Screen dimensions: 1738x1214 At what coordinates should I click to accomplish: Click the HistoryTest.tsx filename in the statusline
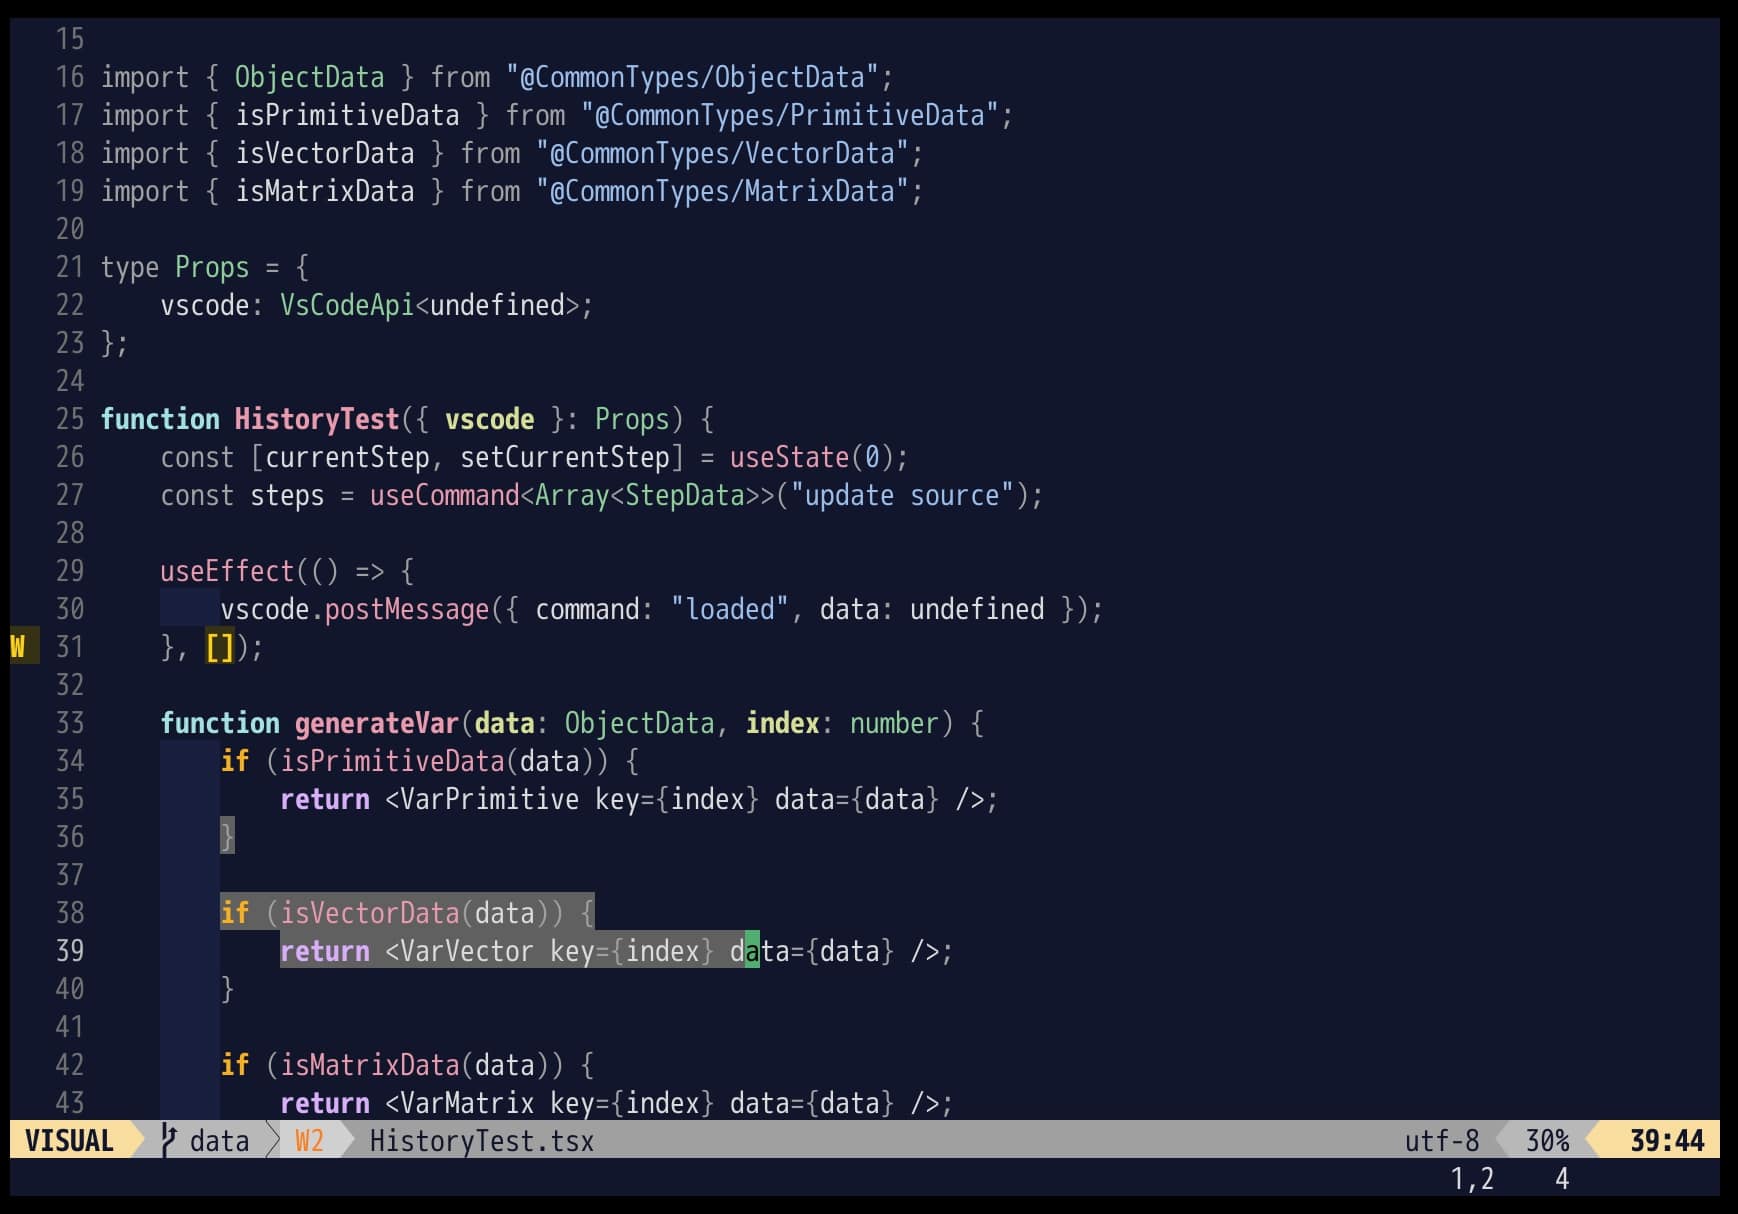(x=482, y=1140)
